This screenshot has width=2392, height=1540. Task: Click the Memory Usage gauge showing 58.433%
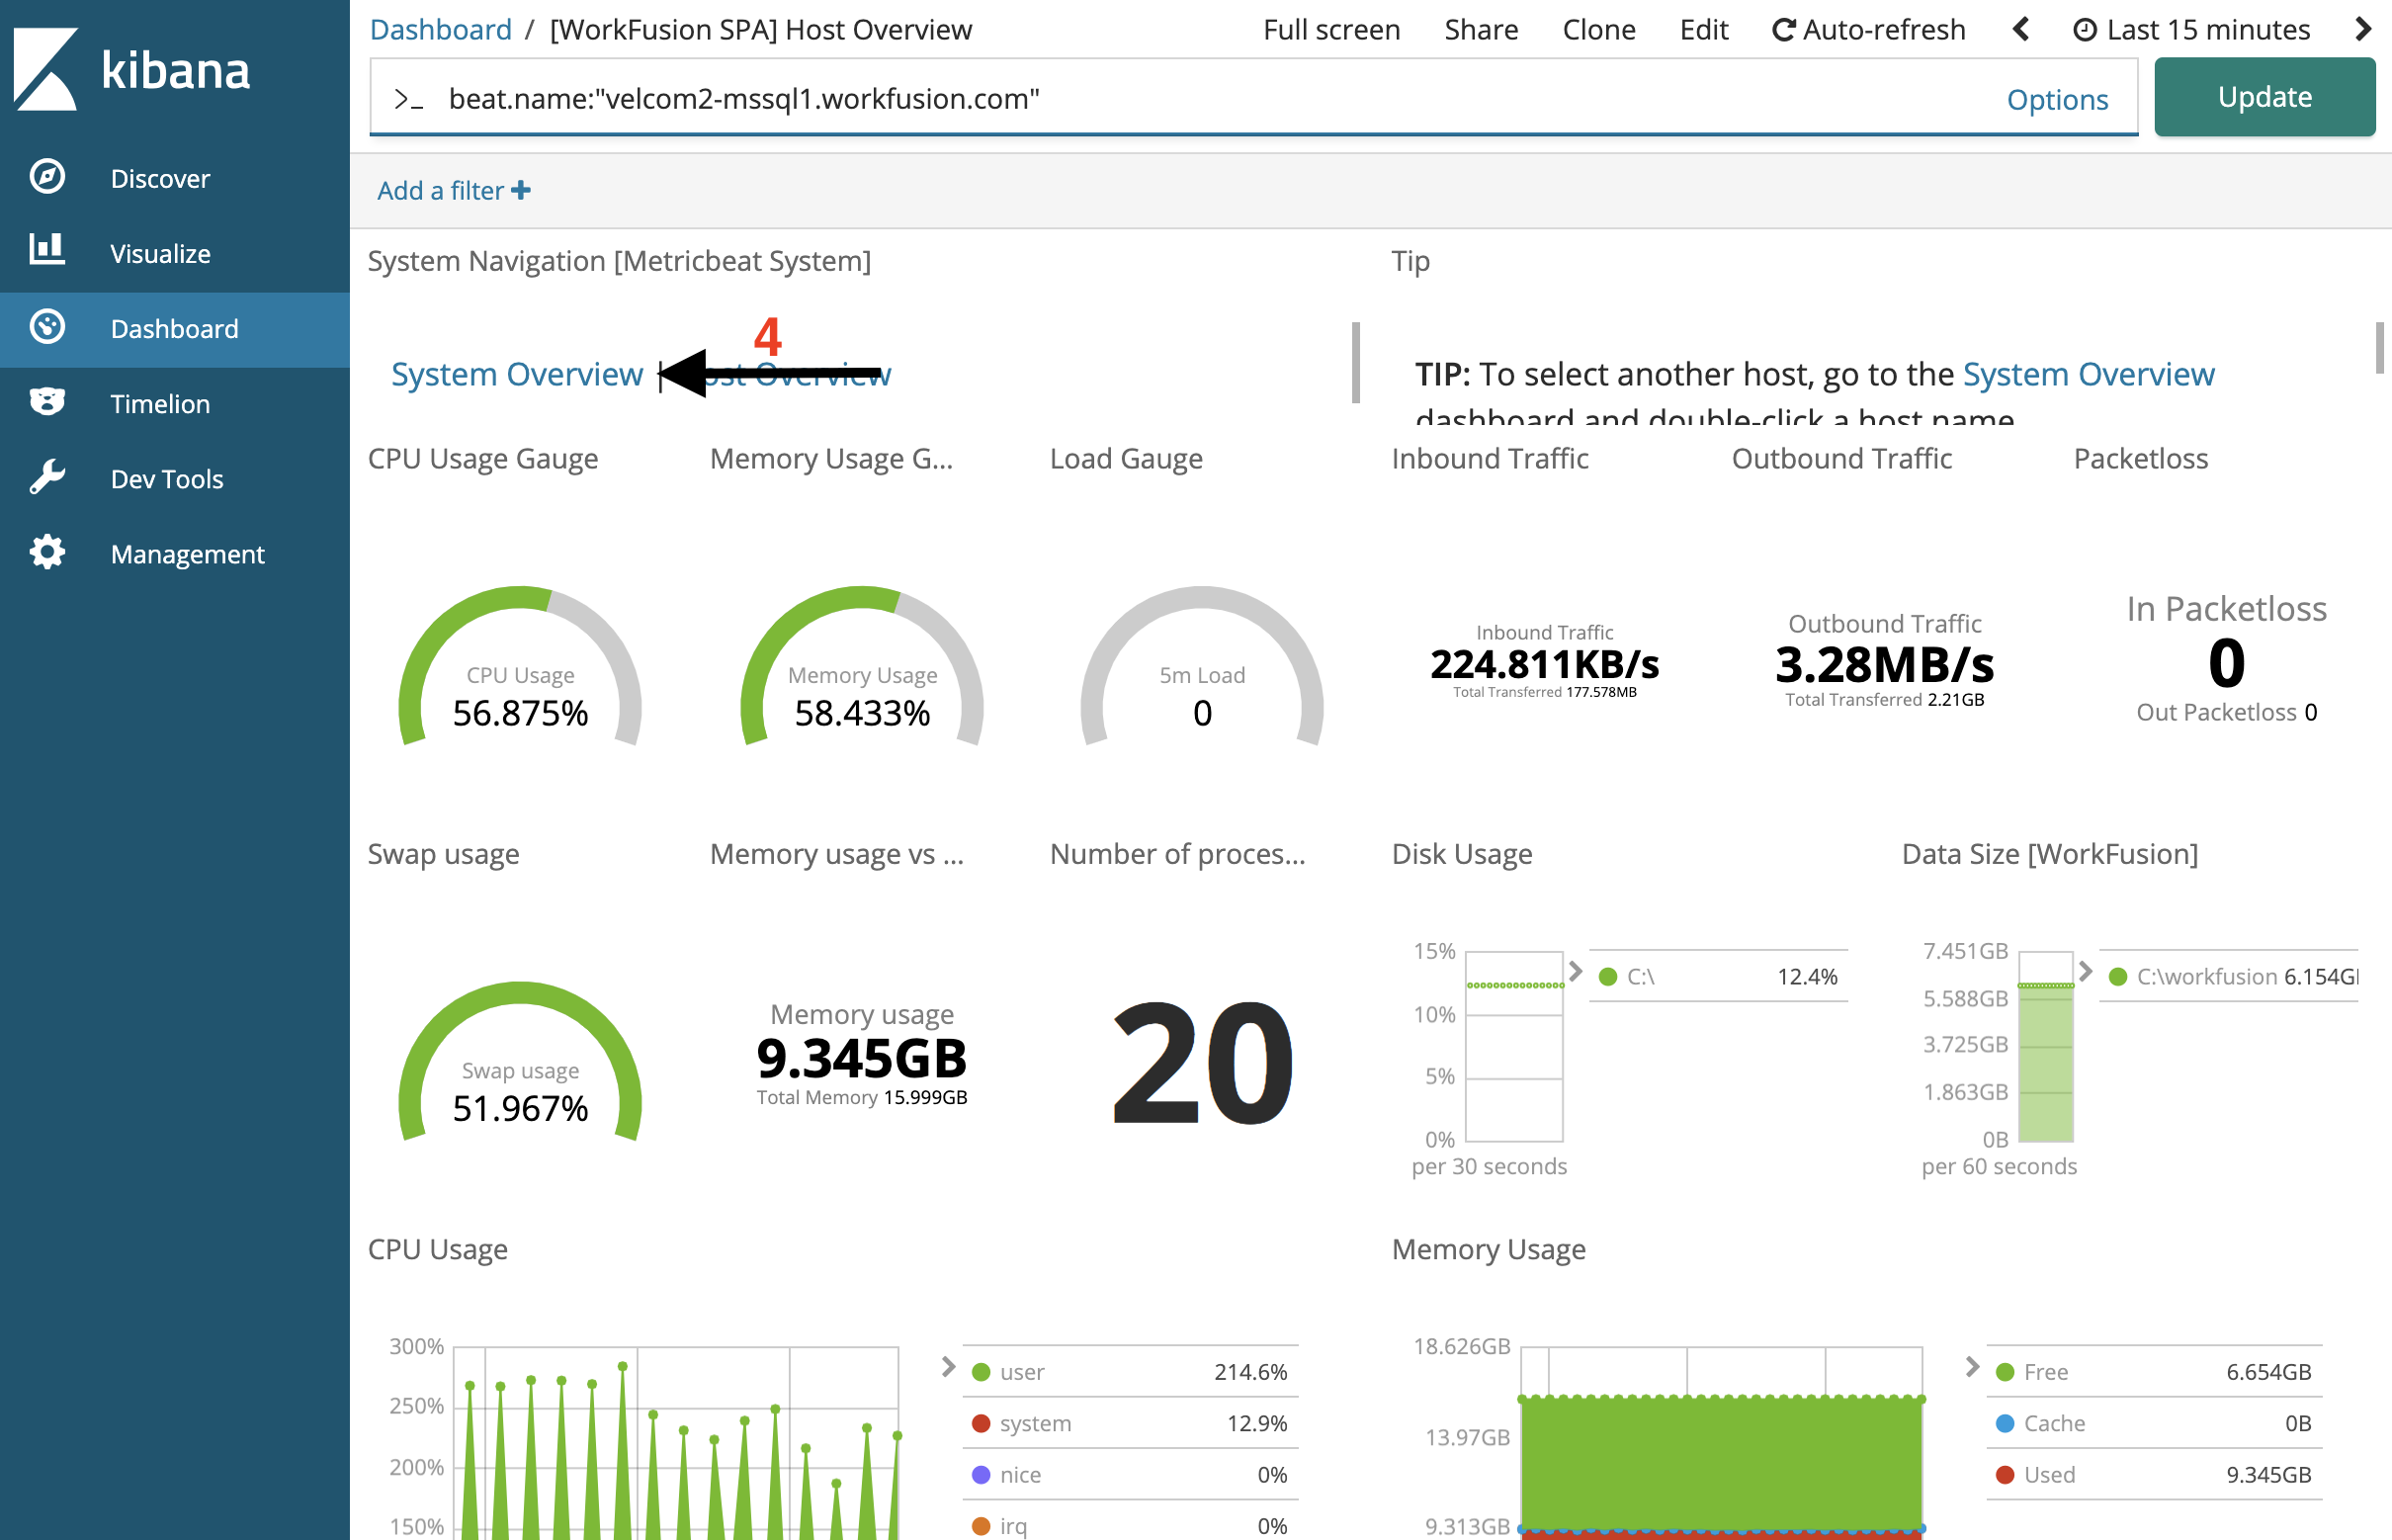coord(862,666)
